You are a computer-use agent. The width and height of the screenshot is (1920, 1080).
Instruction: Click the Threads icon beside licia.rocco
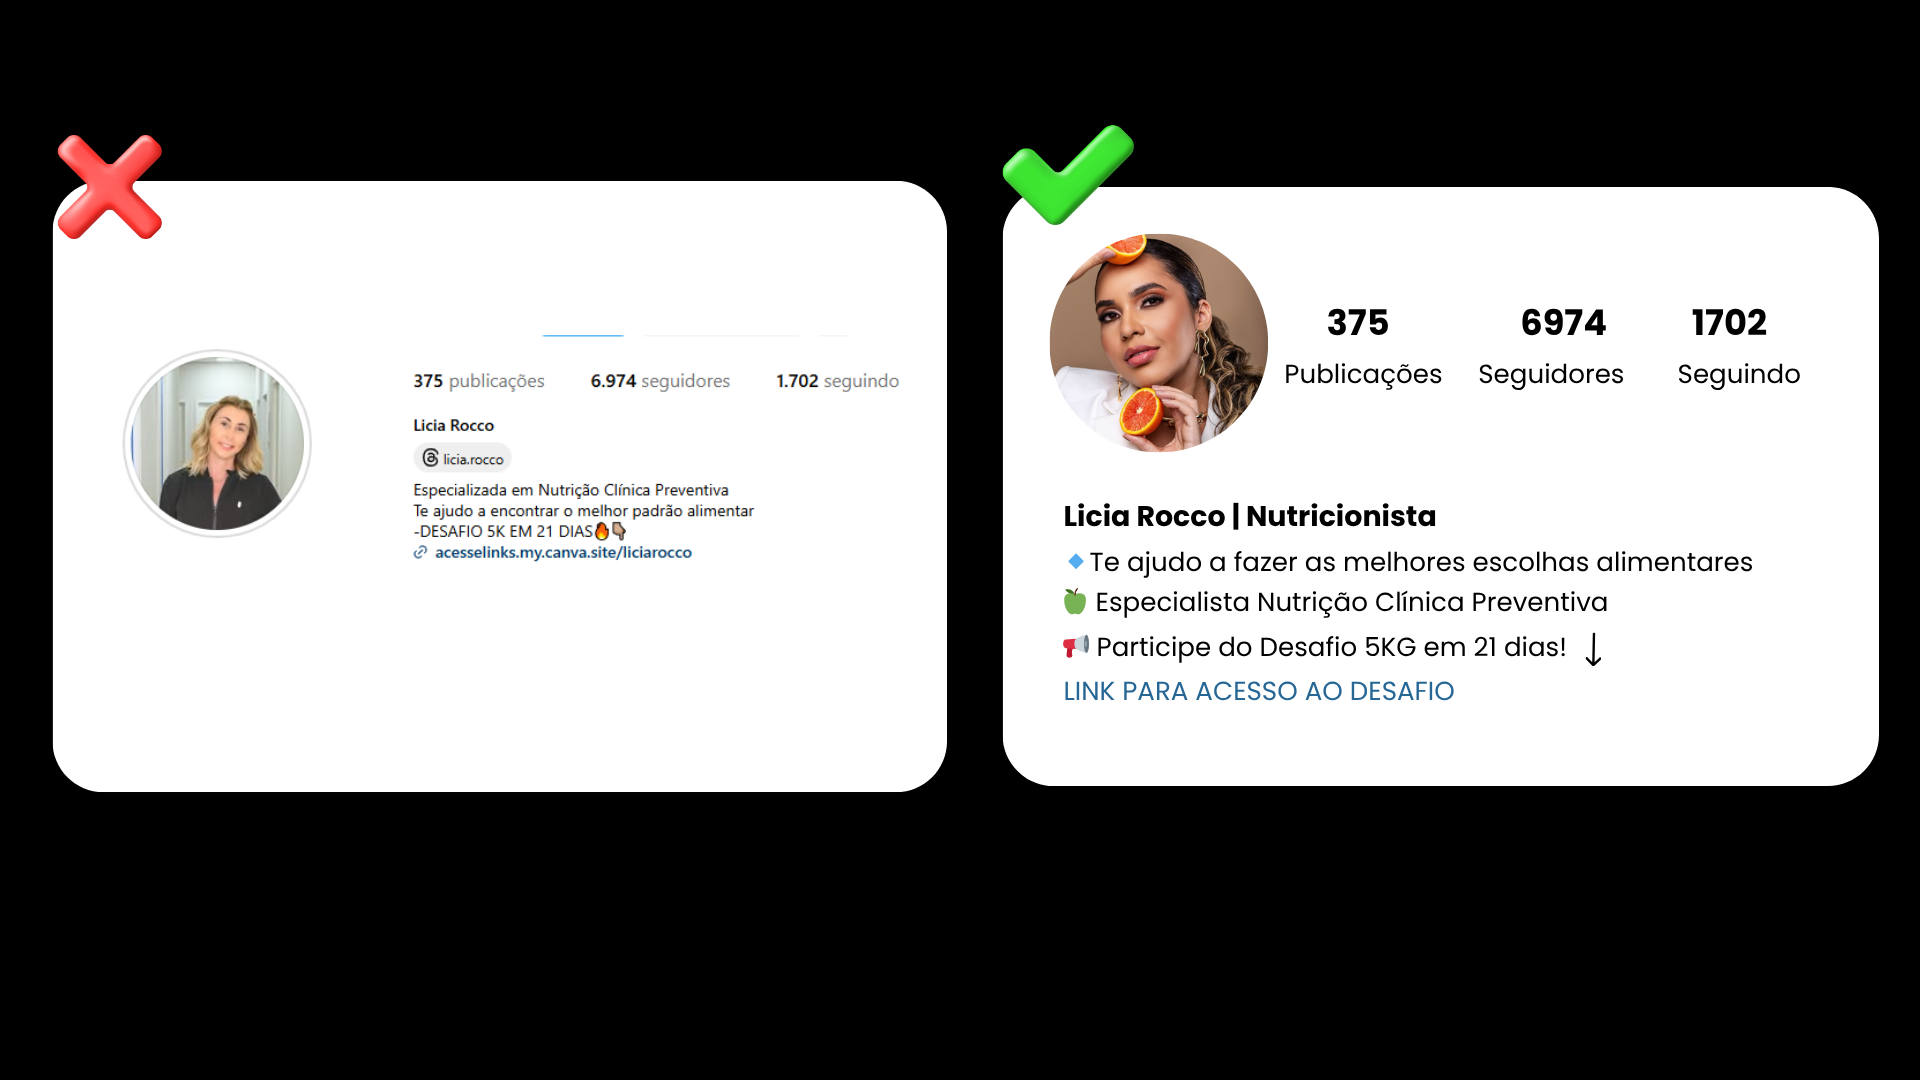coord(430,458)
